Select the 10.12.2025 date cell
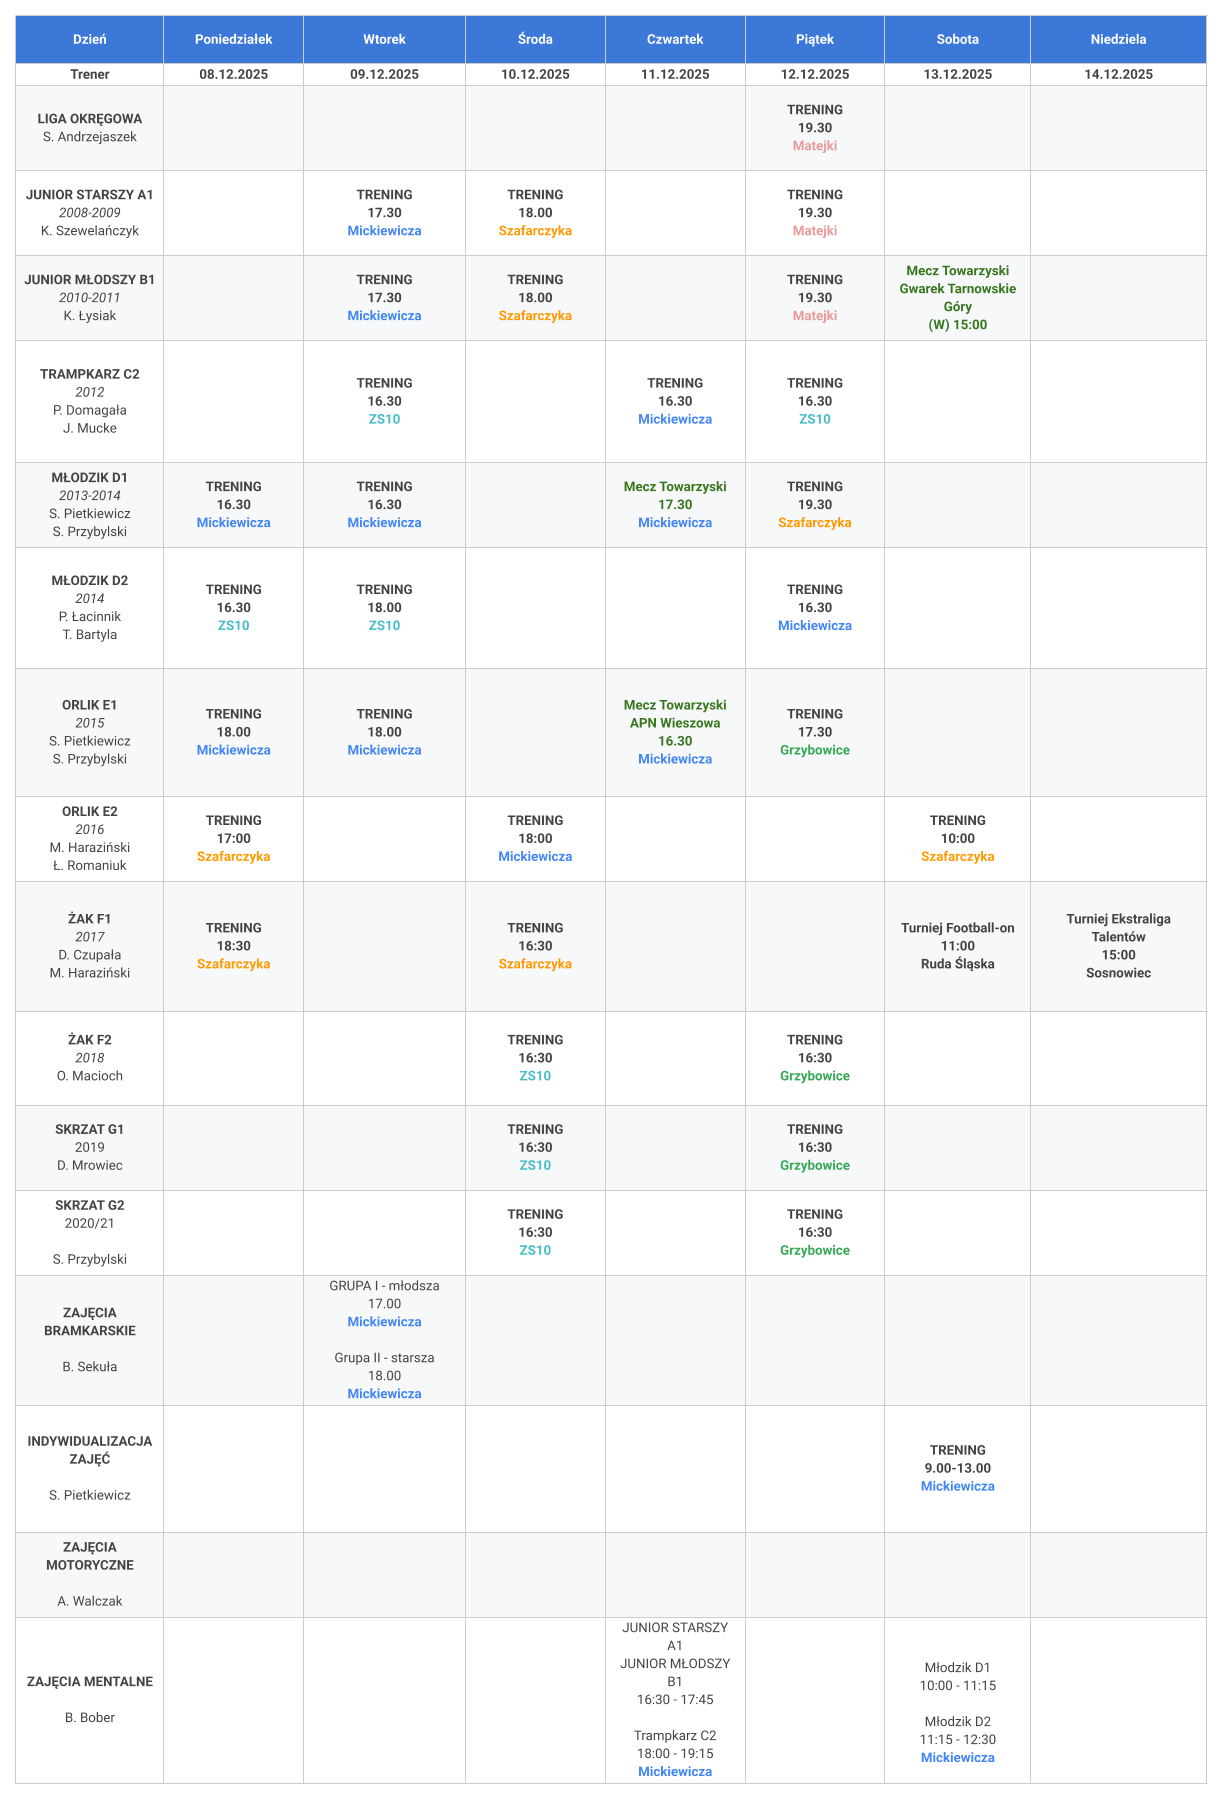The image size is (1220, 1804). (535, 75)
